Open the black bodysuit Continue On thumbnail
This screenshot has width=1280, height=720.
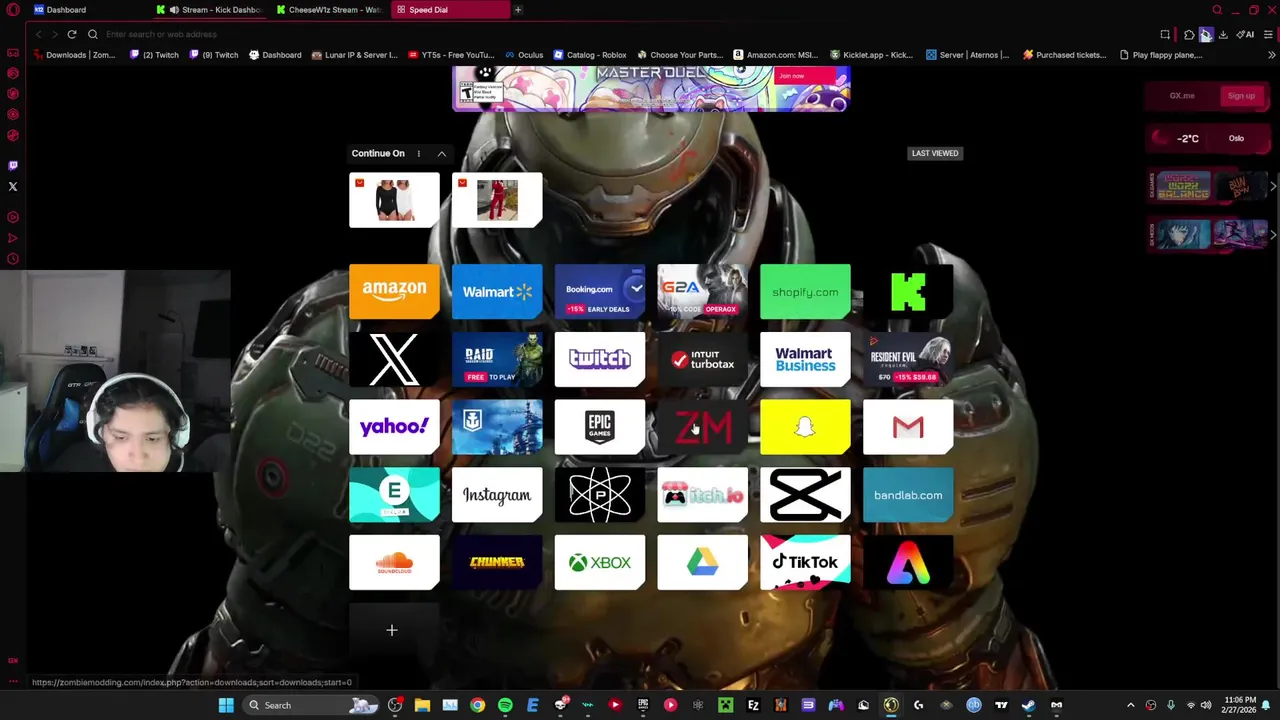click(x=394, y=200)
